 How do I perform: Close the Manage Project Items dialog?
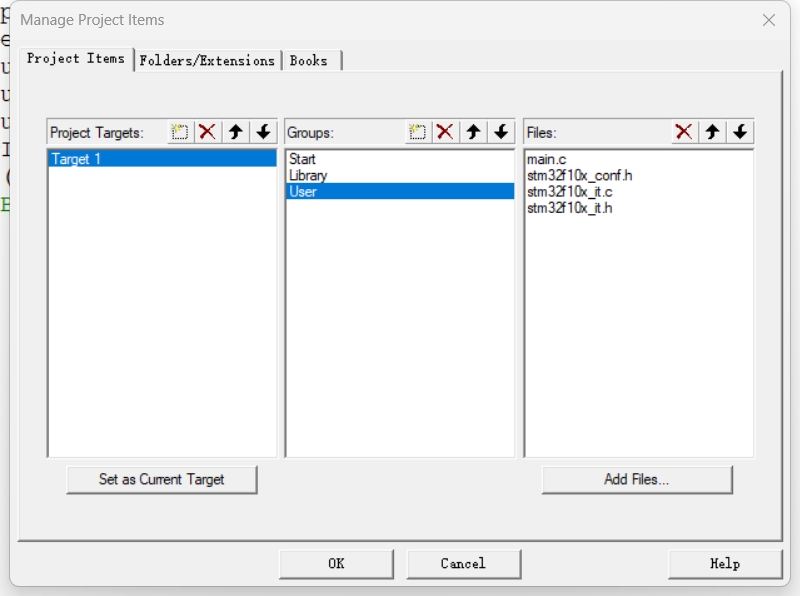(x=769, y=20)
